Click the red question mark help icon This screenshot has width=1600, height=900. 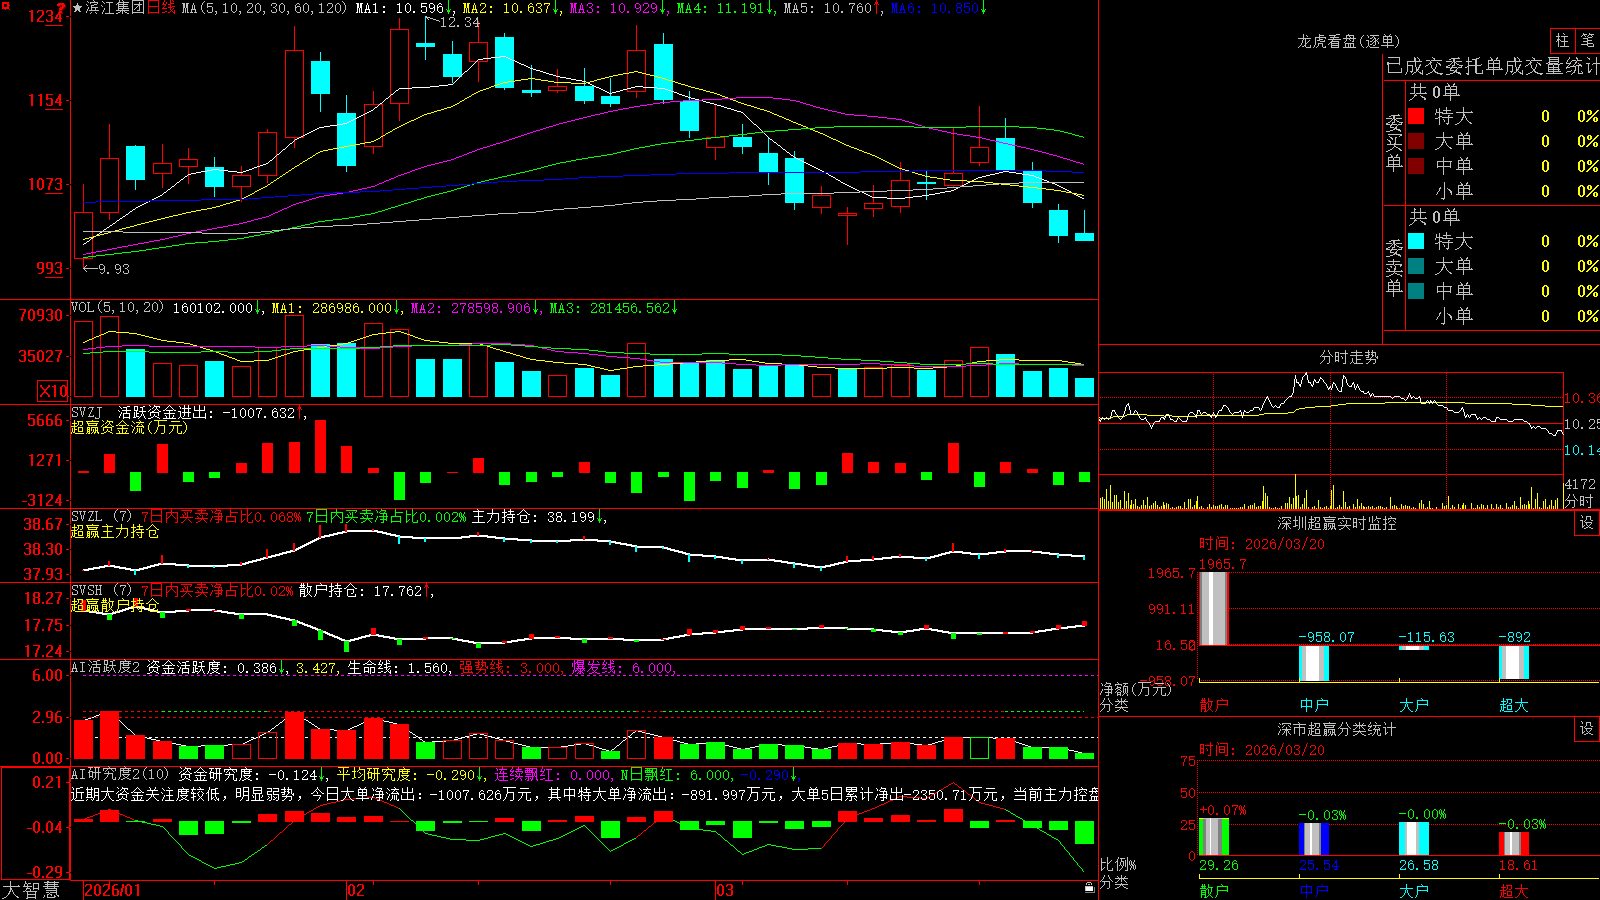[61, 8]
